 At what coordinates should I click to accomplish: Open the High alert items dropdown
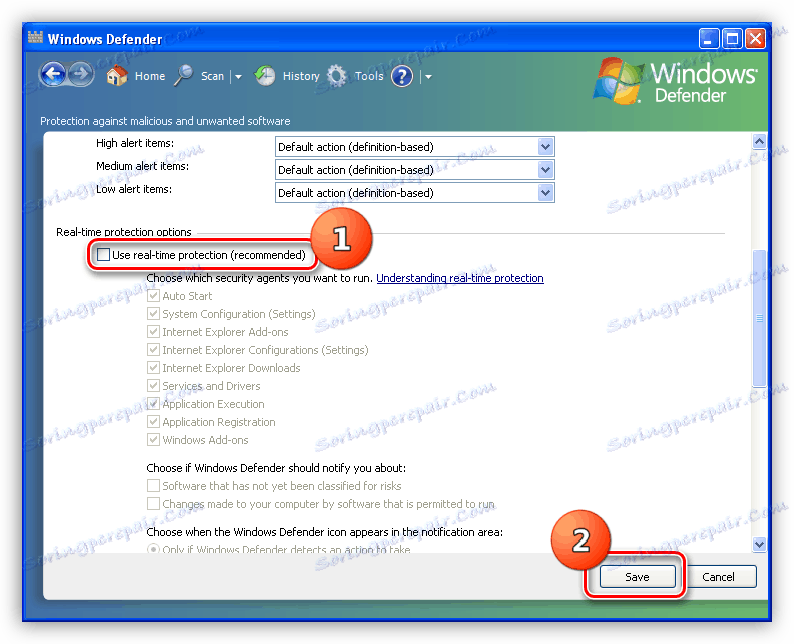pyautogui.click(x=415, y=147)
